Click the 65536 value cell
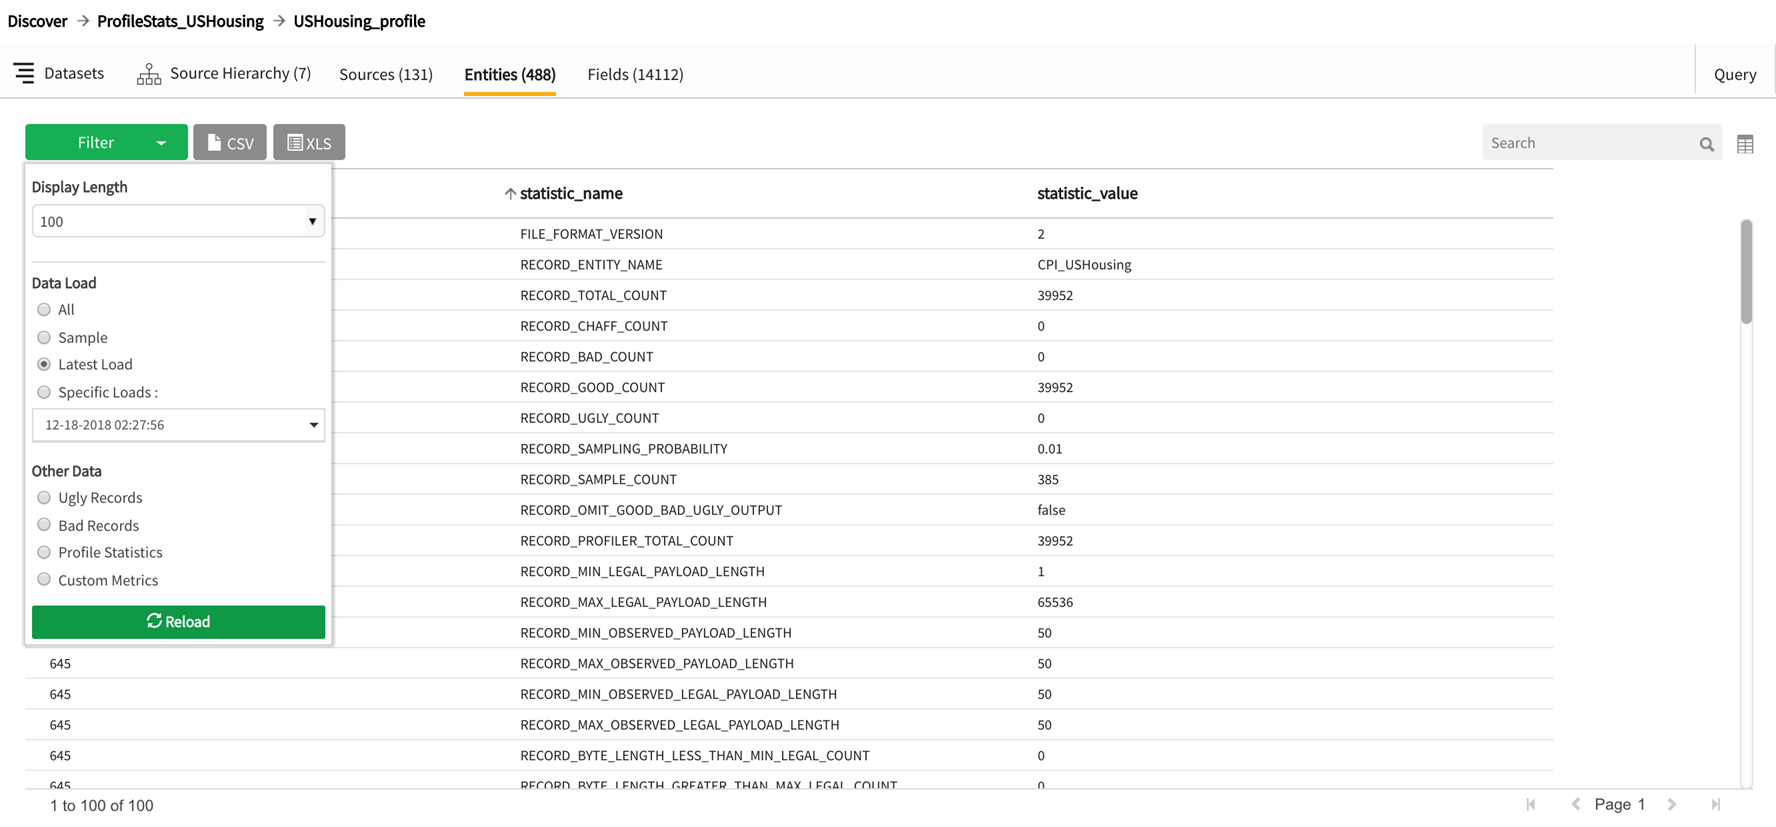Image resolution: width=1776 pixels, height=827 pixels. [x=1055, y=602]
